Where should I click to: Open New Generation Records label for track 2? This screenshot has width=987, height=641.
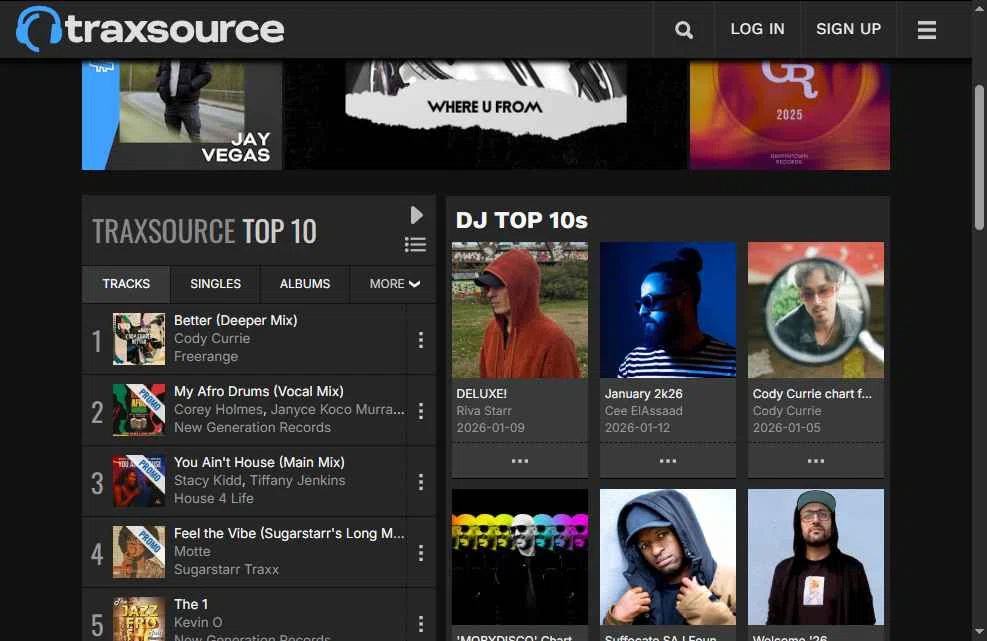point(252,428)
